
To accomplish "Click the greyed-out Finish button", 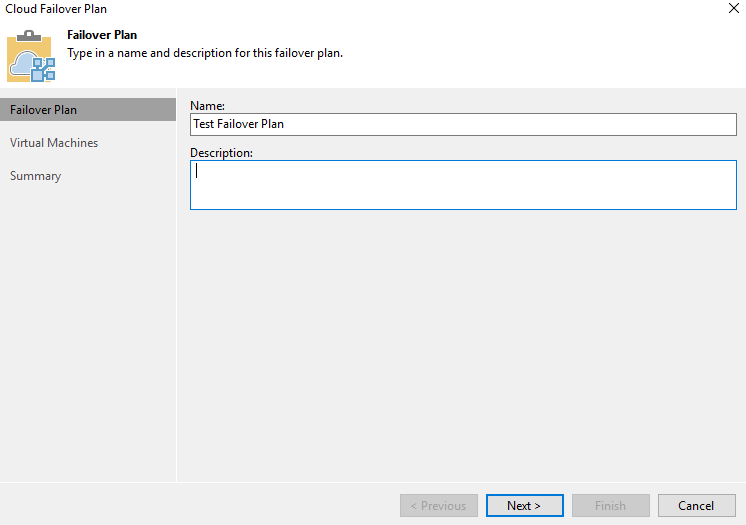I will pos(610,506).
